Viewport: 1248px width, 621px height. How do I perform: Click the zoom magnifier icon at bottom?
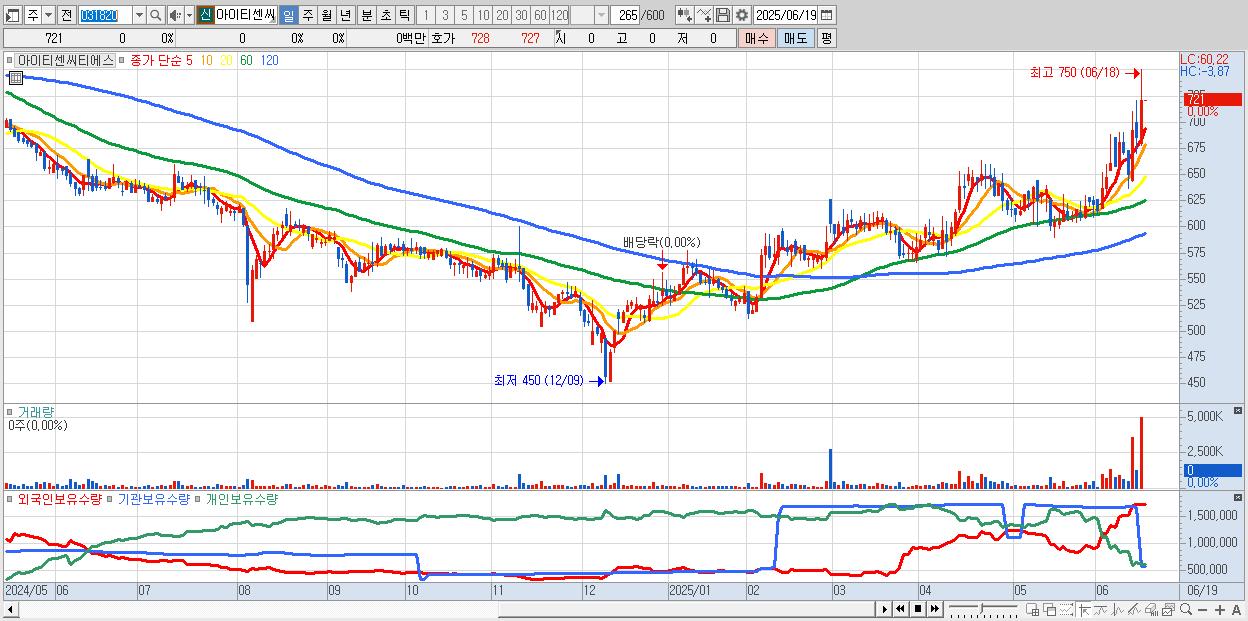(x=1184, y=610)
